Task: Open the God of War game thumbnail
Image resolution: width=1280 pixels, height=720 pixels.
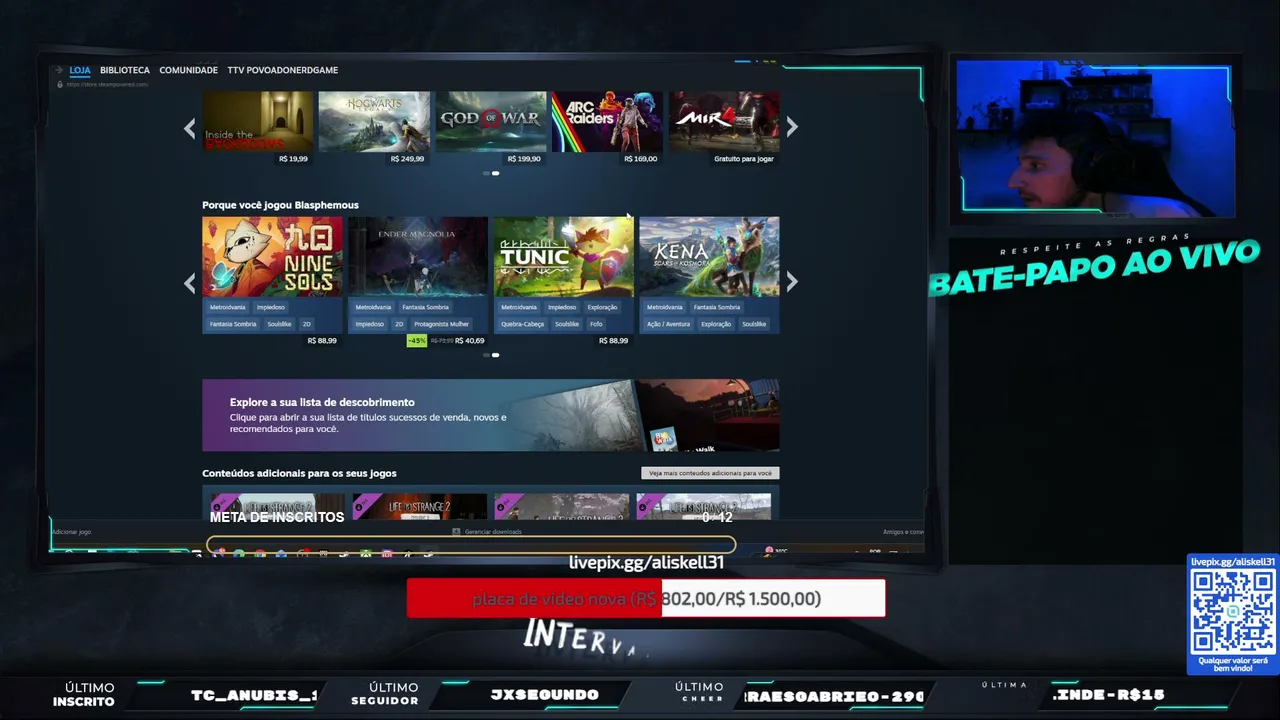Action: coord(491,122)
